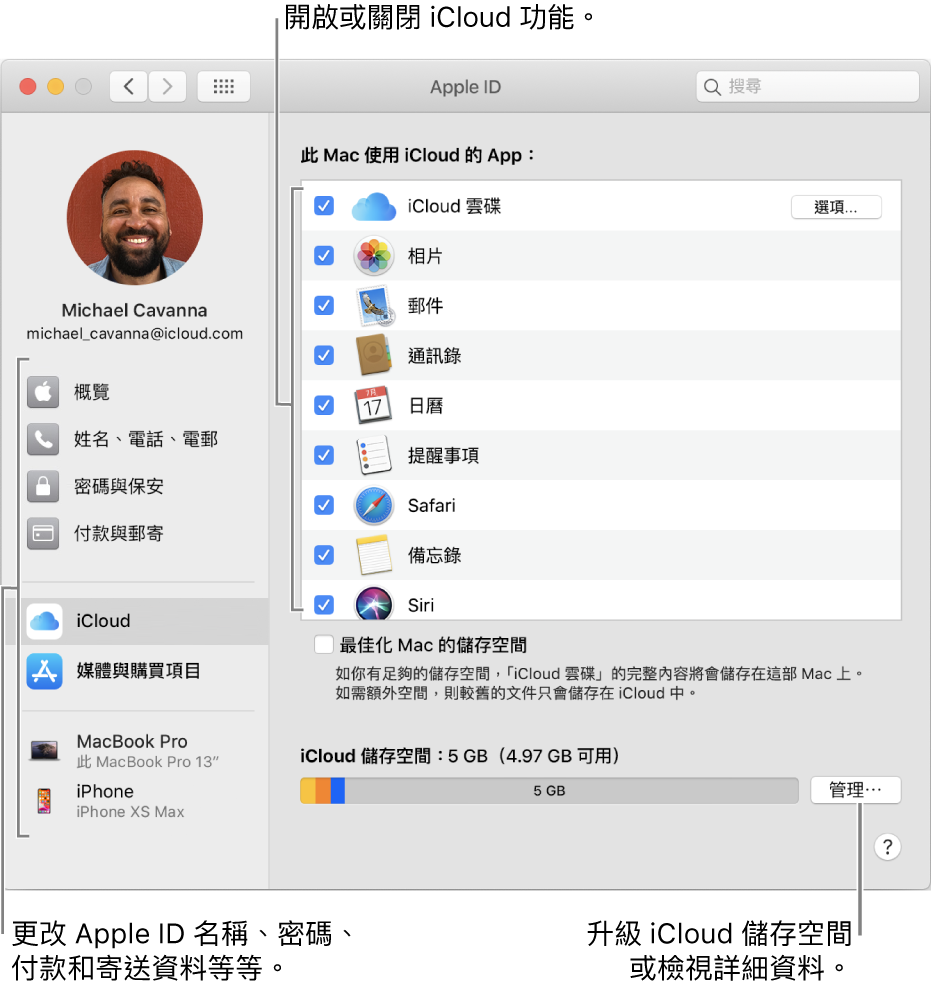Toggle the 相片 checkbox

point(324,256)
